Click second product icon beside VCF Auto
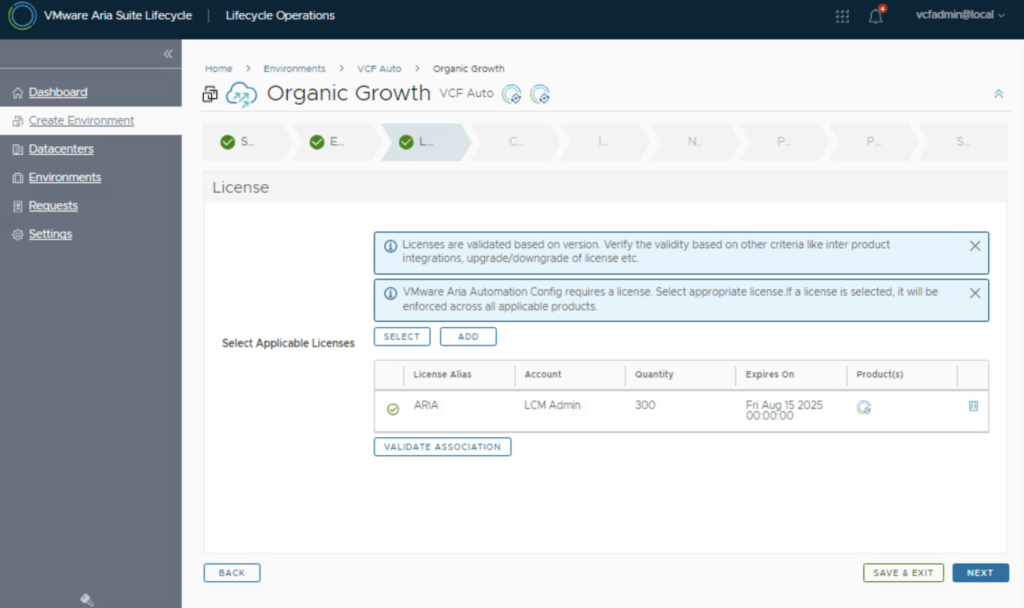 pyautogui.click(x=540, y=94)
